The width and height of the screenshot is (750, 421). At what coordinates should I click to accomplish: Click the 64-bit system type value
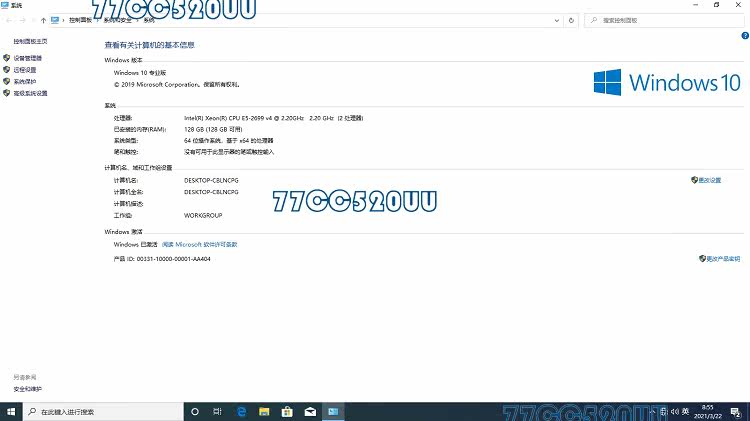pos(229,141)
